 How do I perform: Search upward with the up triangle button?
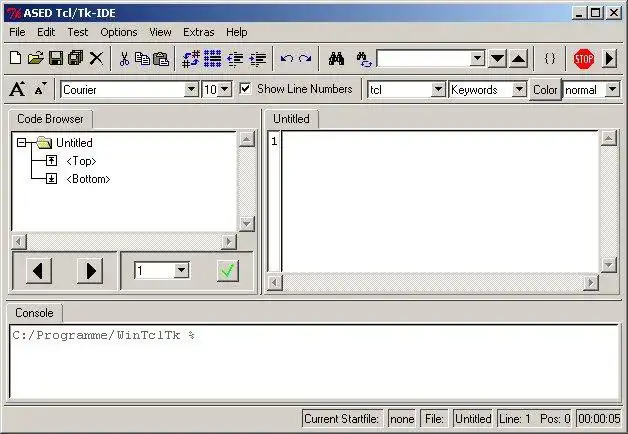tap(519, 59)
